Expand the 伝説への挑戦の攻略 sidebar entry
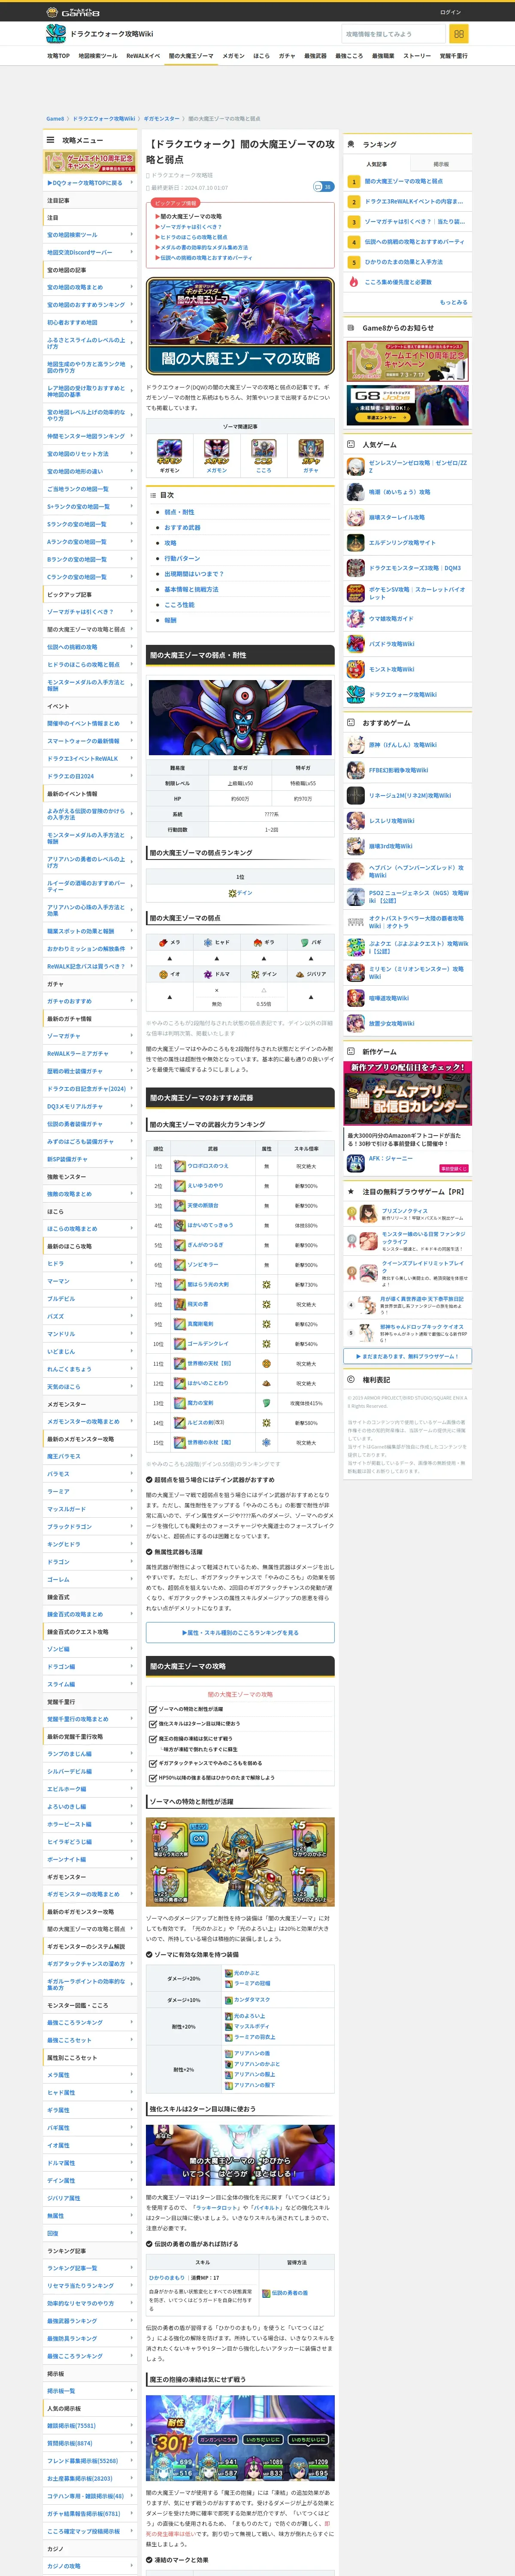The width and height of the screenshot is (515, 2576). pyautogui.click(x=90, y=647)
